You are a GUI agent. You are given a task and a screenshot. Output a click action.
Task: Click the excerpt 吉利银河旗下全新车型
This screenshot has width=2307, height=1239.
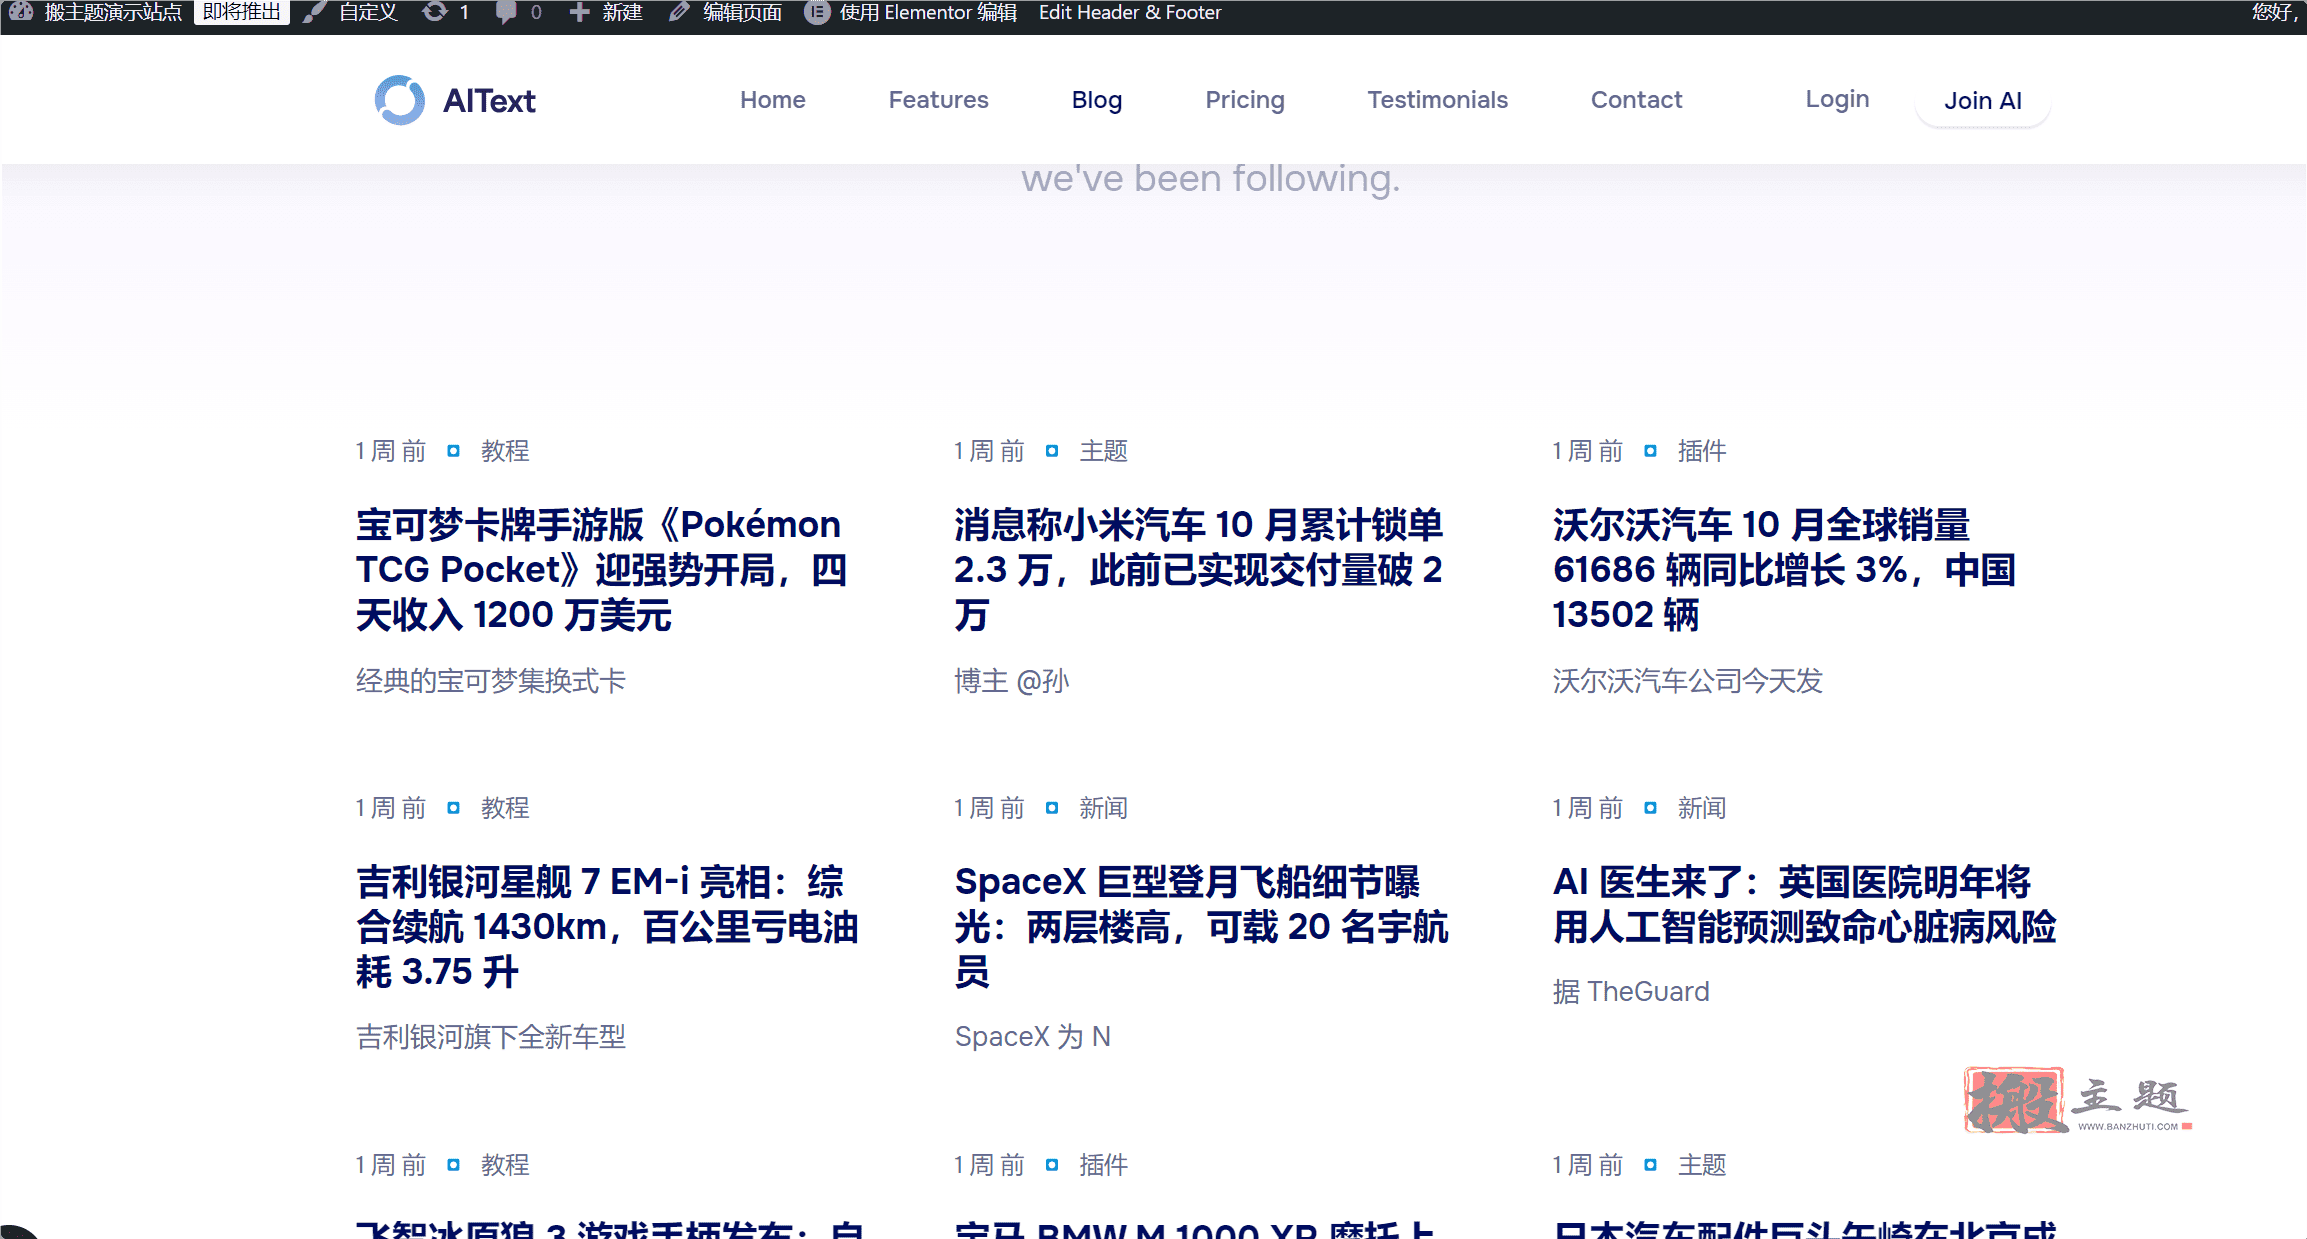(491, 1037)
